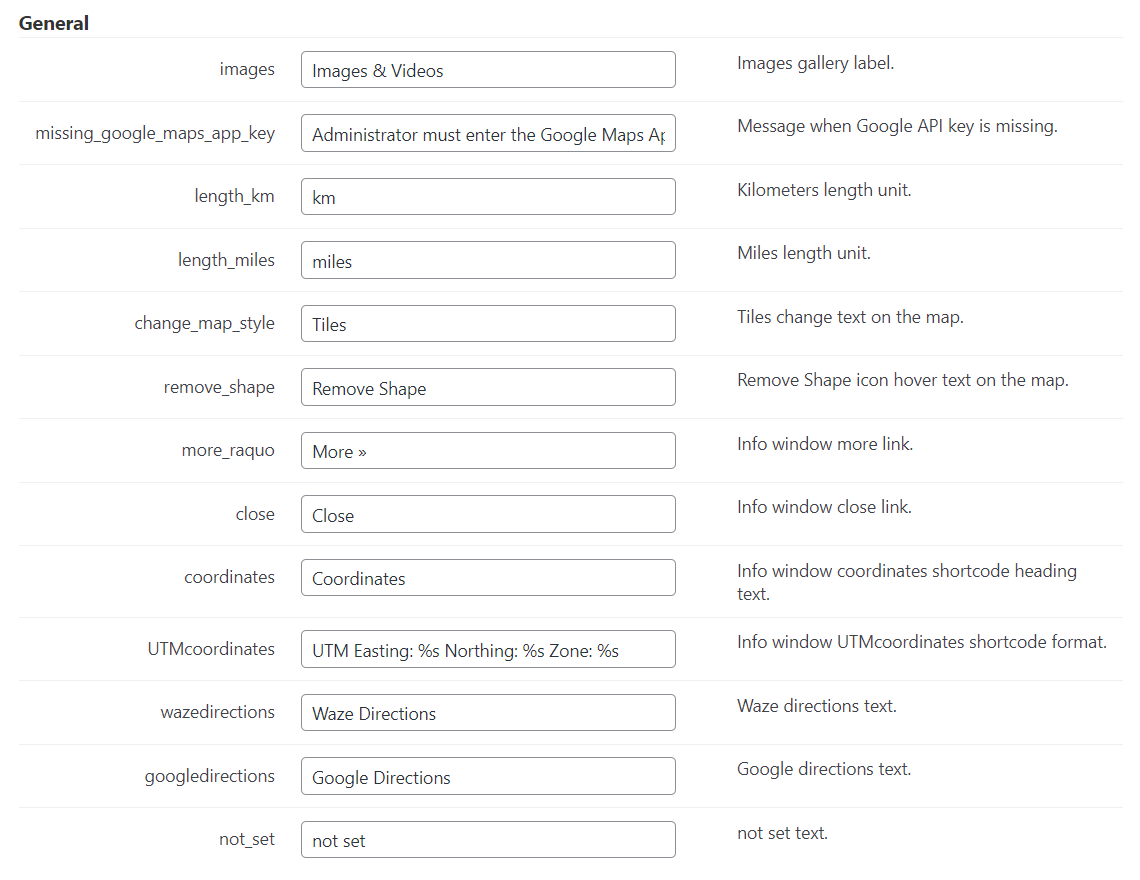Viewport: 1140px width, 880px height.
Task: Click the wazedirections row label
Action: (217, 712)
